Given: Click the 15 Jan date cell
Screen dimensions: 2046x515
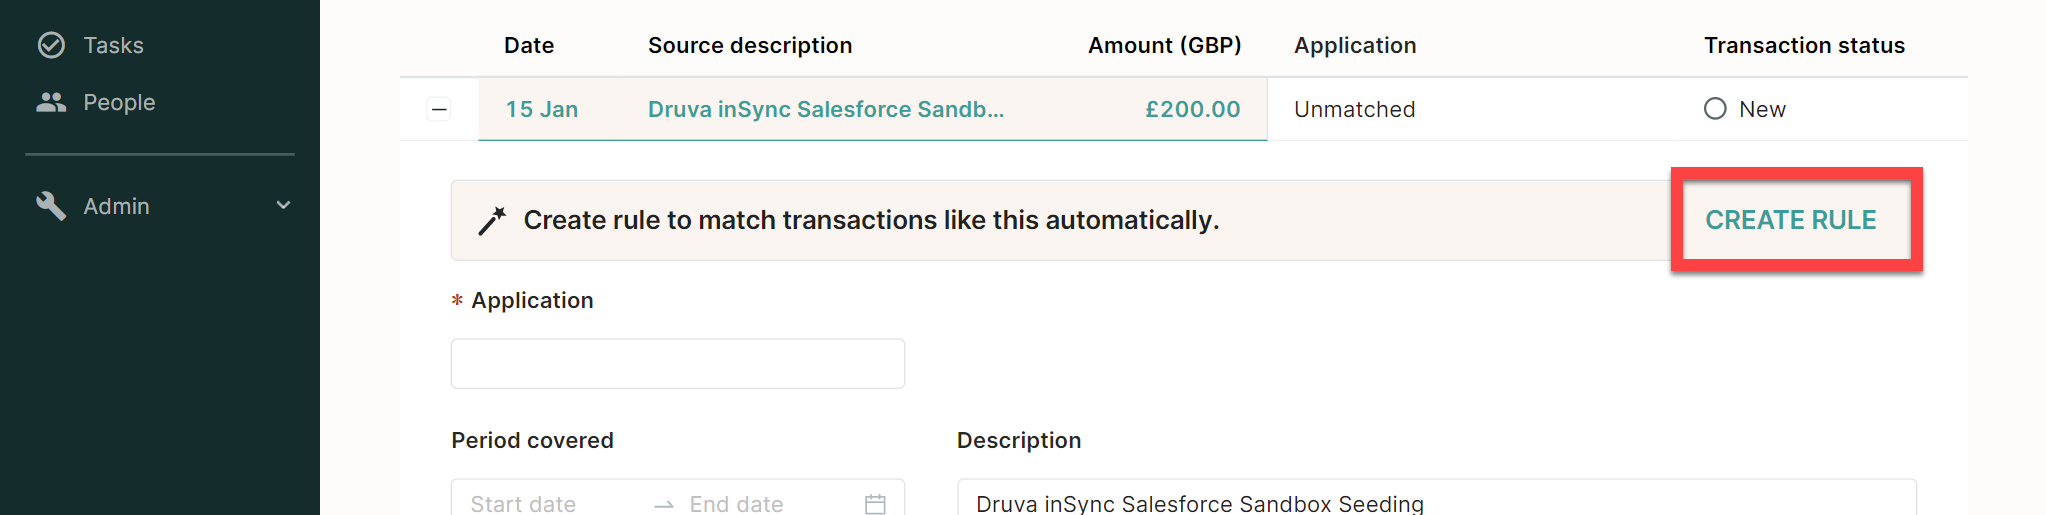Looking at the screenshot, I should [542, 109].
